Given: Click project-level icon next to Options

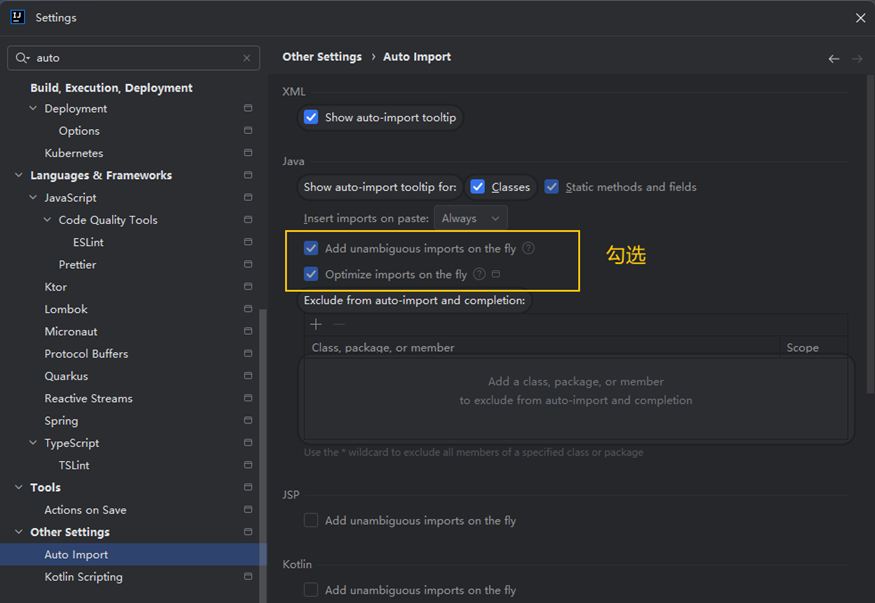Looking at the screenshot, I should click(x=248, y=131).
